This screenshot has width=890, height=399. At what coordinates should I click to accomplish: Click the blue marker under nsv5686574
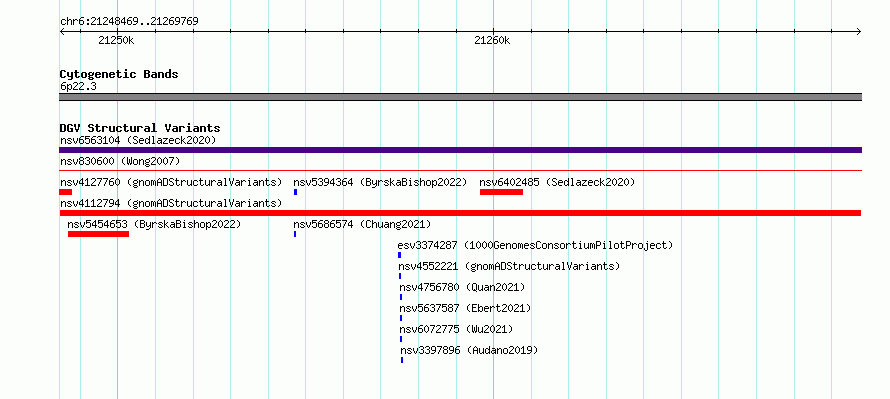[295, 234]
